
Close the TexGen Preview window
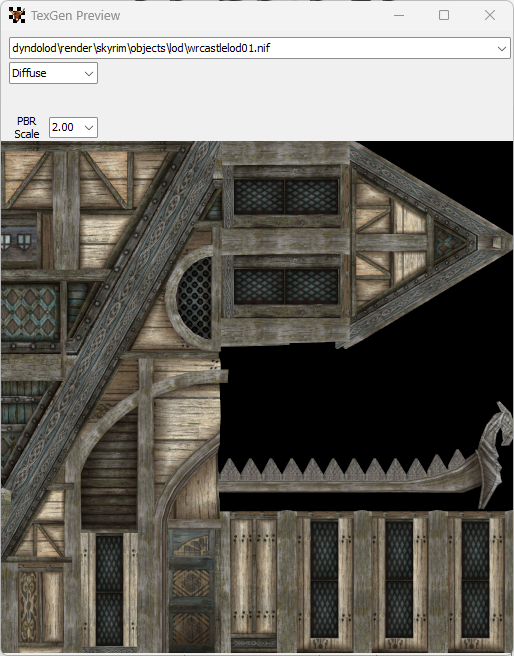click(490, 15)
